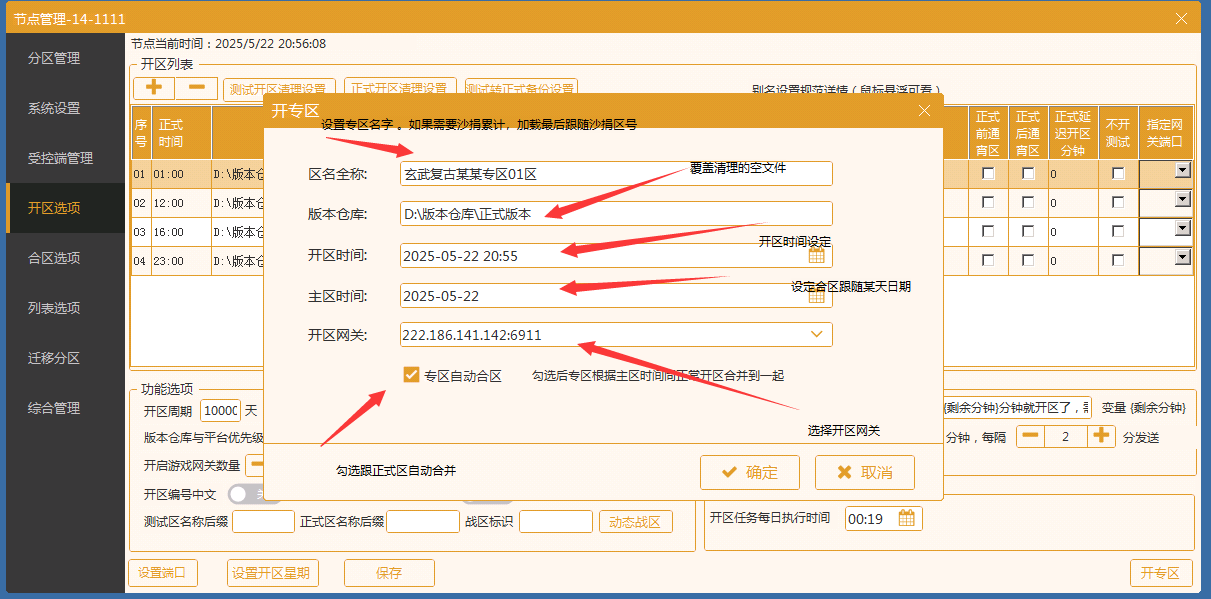Screen dimensions: 1211x599
Task: Remove selected row using the minus icon
Action: coord(196,88)
